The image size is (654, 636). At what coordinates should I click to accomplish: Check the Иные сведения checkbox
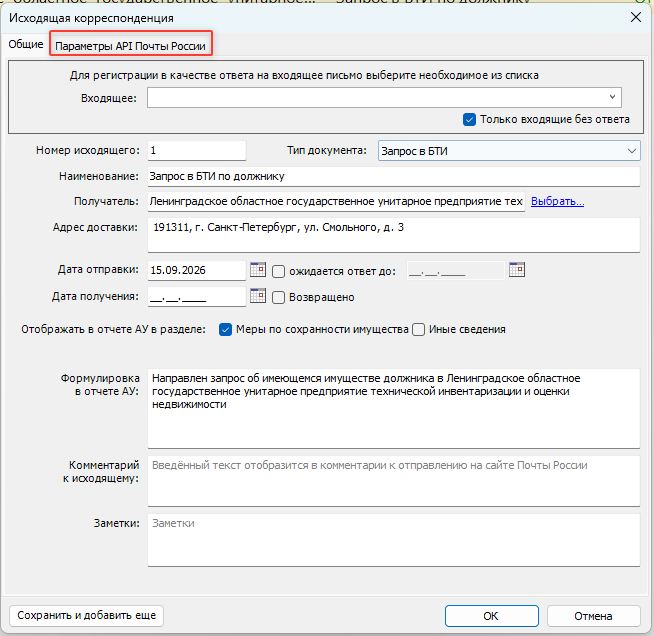pos(418,330)
